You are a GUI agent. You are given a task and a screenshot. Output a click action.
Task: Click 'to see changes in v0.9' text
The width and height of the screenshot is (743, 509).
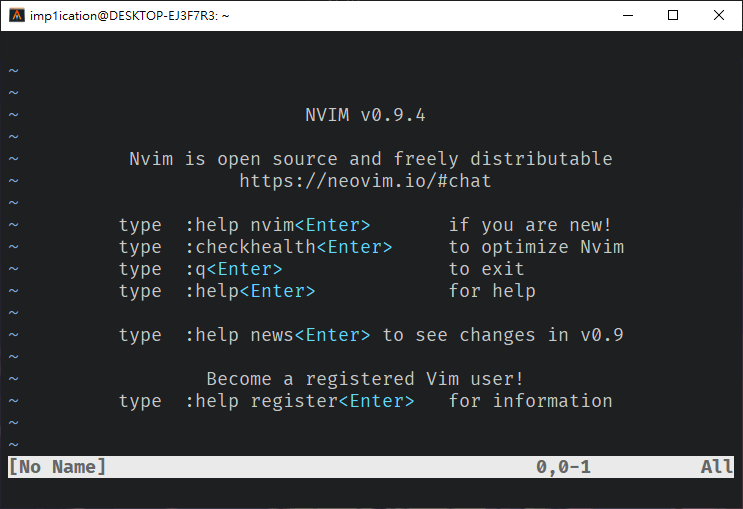(503, 335)
